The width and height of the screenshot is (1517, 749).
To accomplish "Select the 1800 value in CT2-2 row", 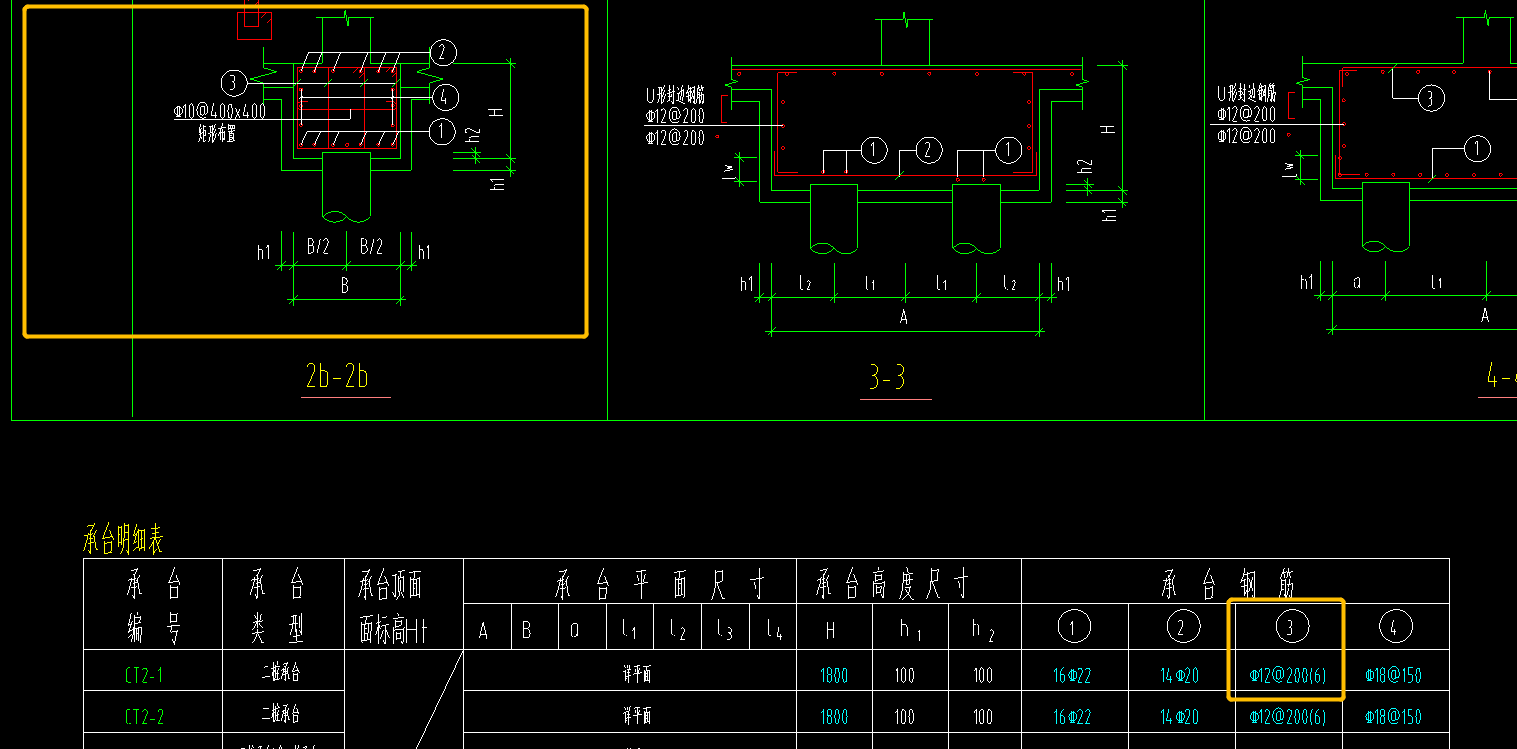I will (834, 717).
